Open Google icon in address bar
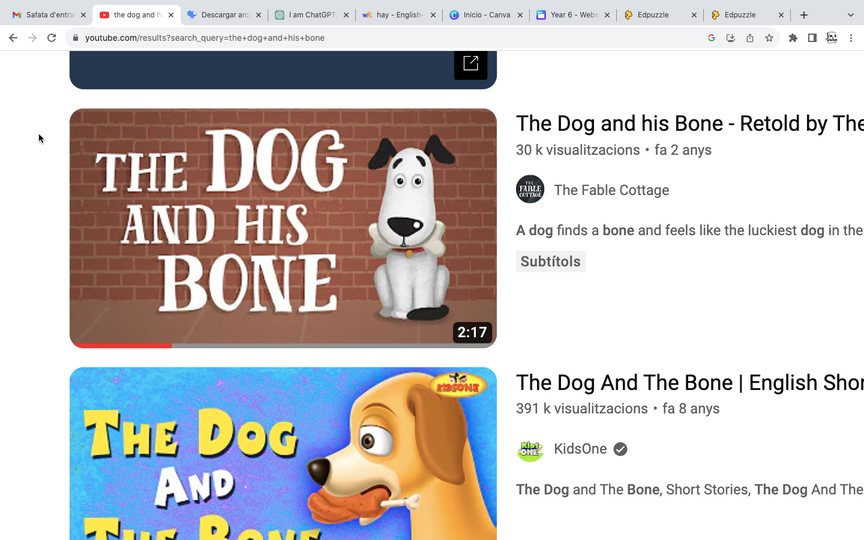Viewport: 864px width, 540px height. coord(711,38)
